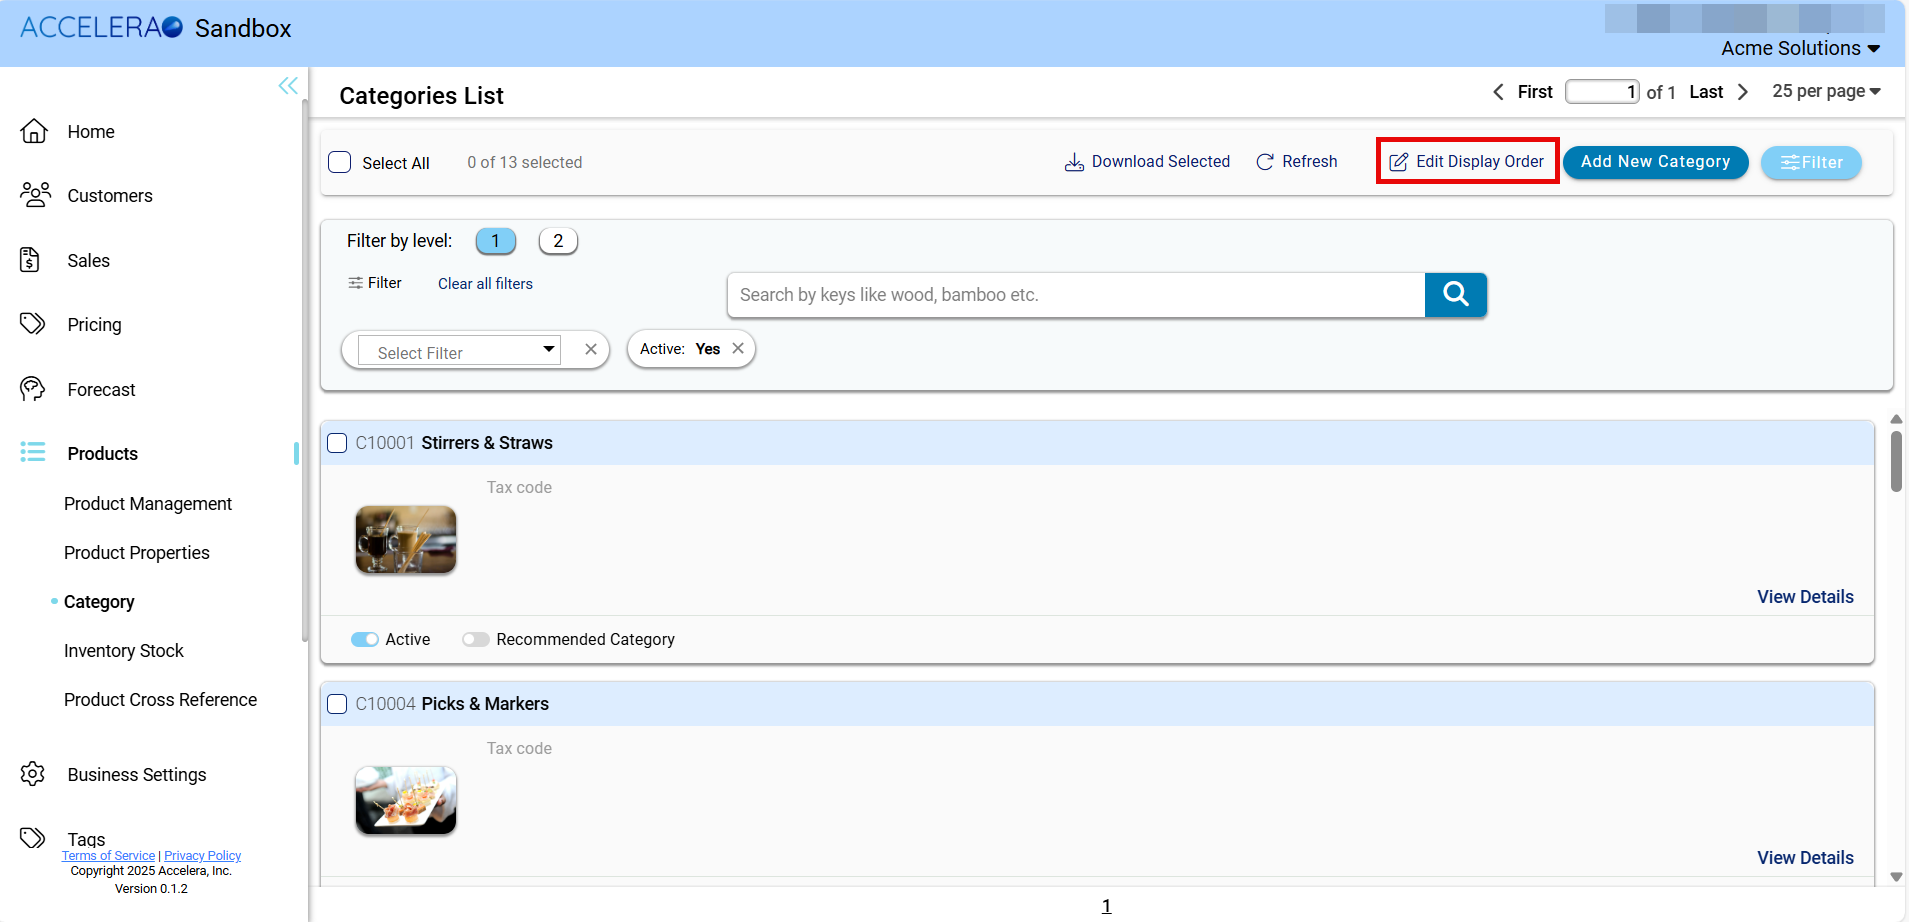The image size is (1909, 922).
Task: Open the Acme Solutions account menu
Action: [x=1800, y=48]
